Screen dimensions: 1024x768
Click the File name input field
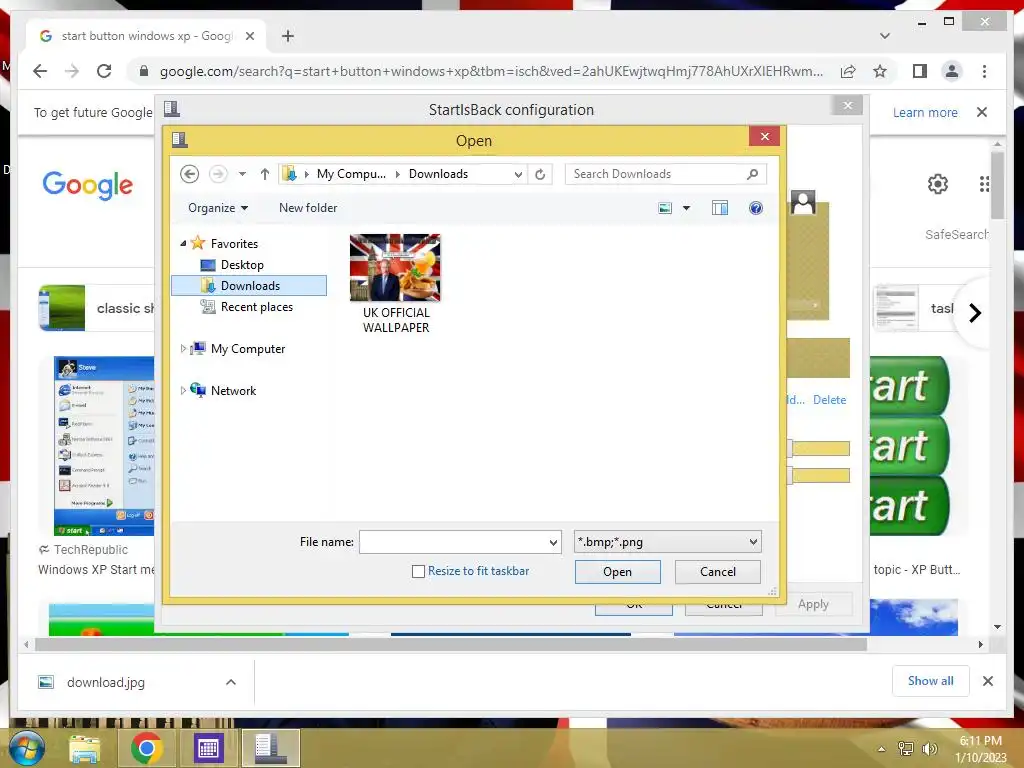click(453, 542)
